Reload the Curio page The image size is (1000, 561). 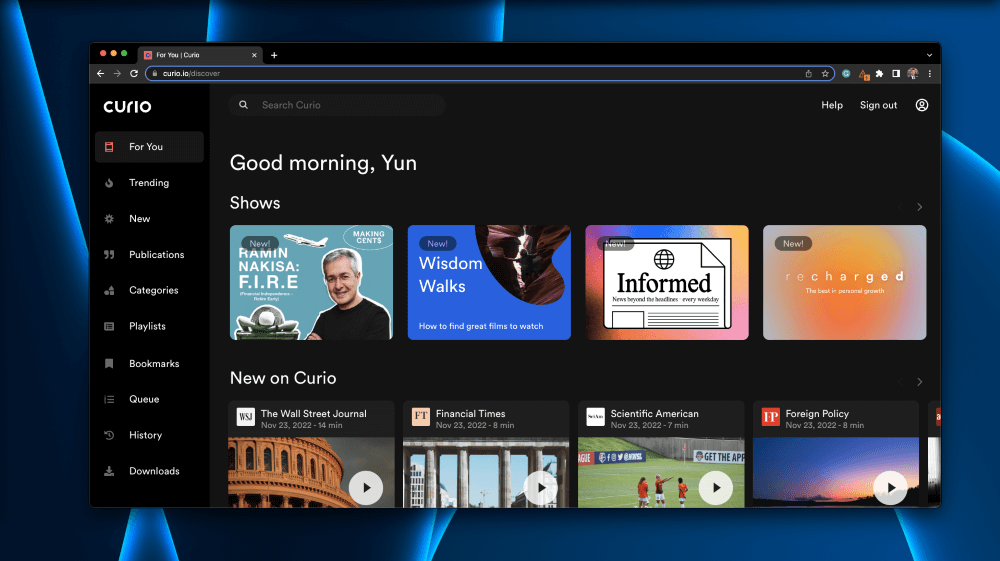(134, 73)
